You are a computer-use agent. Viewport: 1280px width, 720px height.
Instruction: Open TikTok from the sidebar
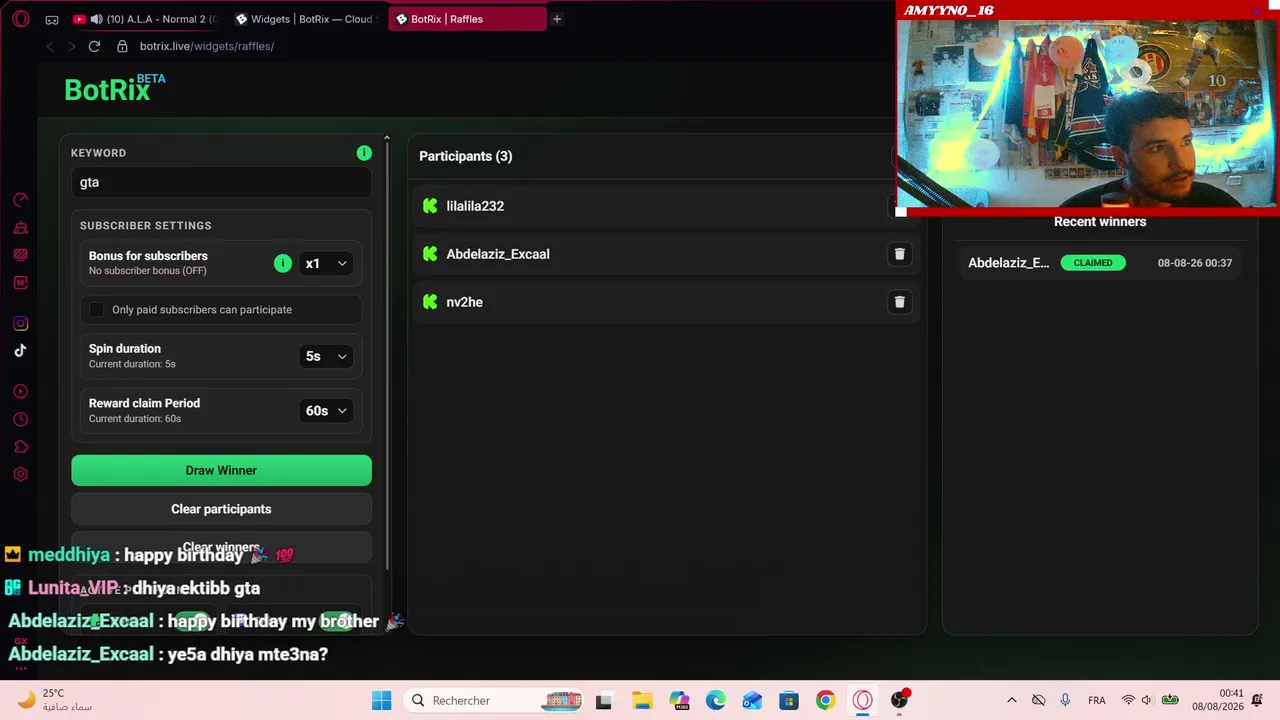(x=20, y=350)
